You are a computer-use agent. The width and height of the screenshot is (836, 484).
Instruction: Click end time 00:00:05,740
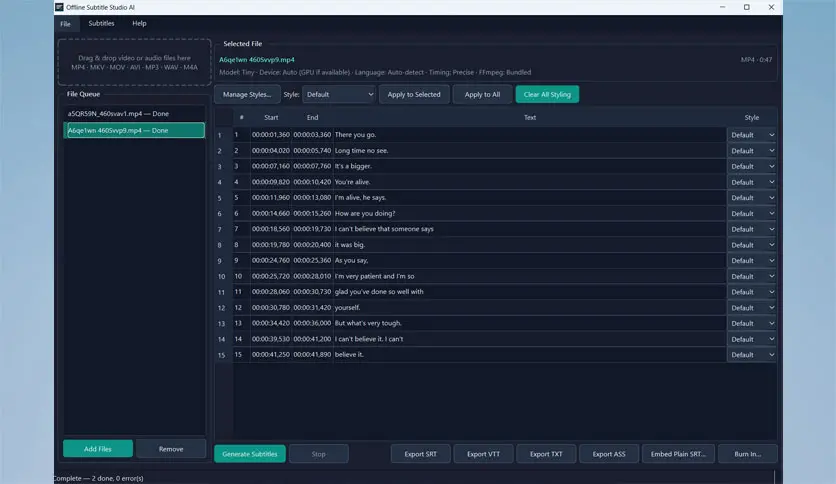click(x=312, y=151)
